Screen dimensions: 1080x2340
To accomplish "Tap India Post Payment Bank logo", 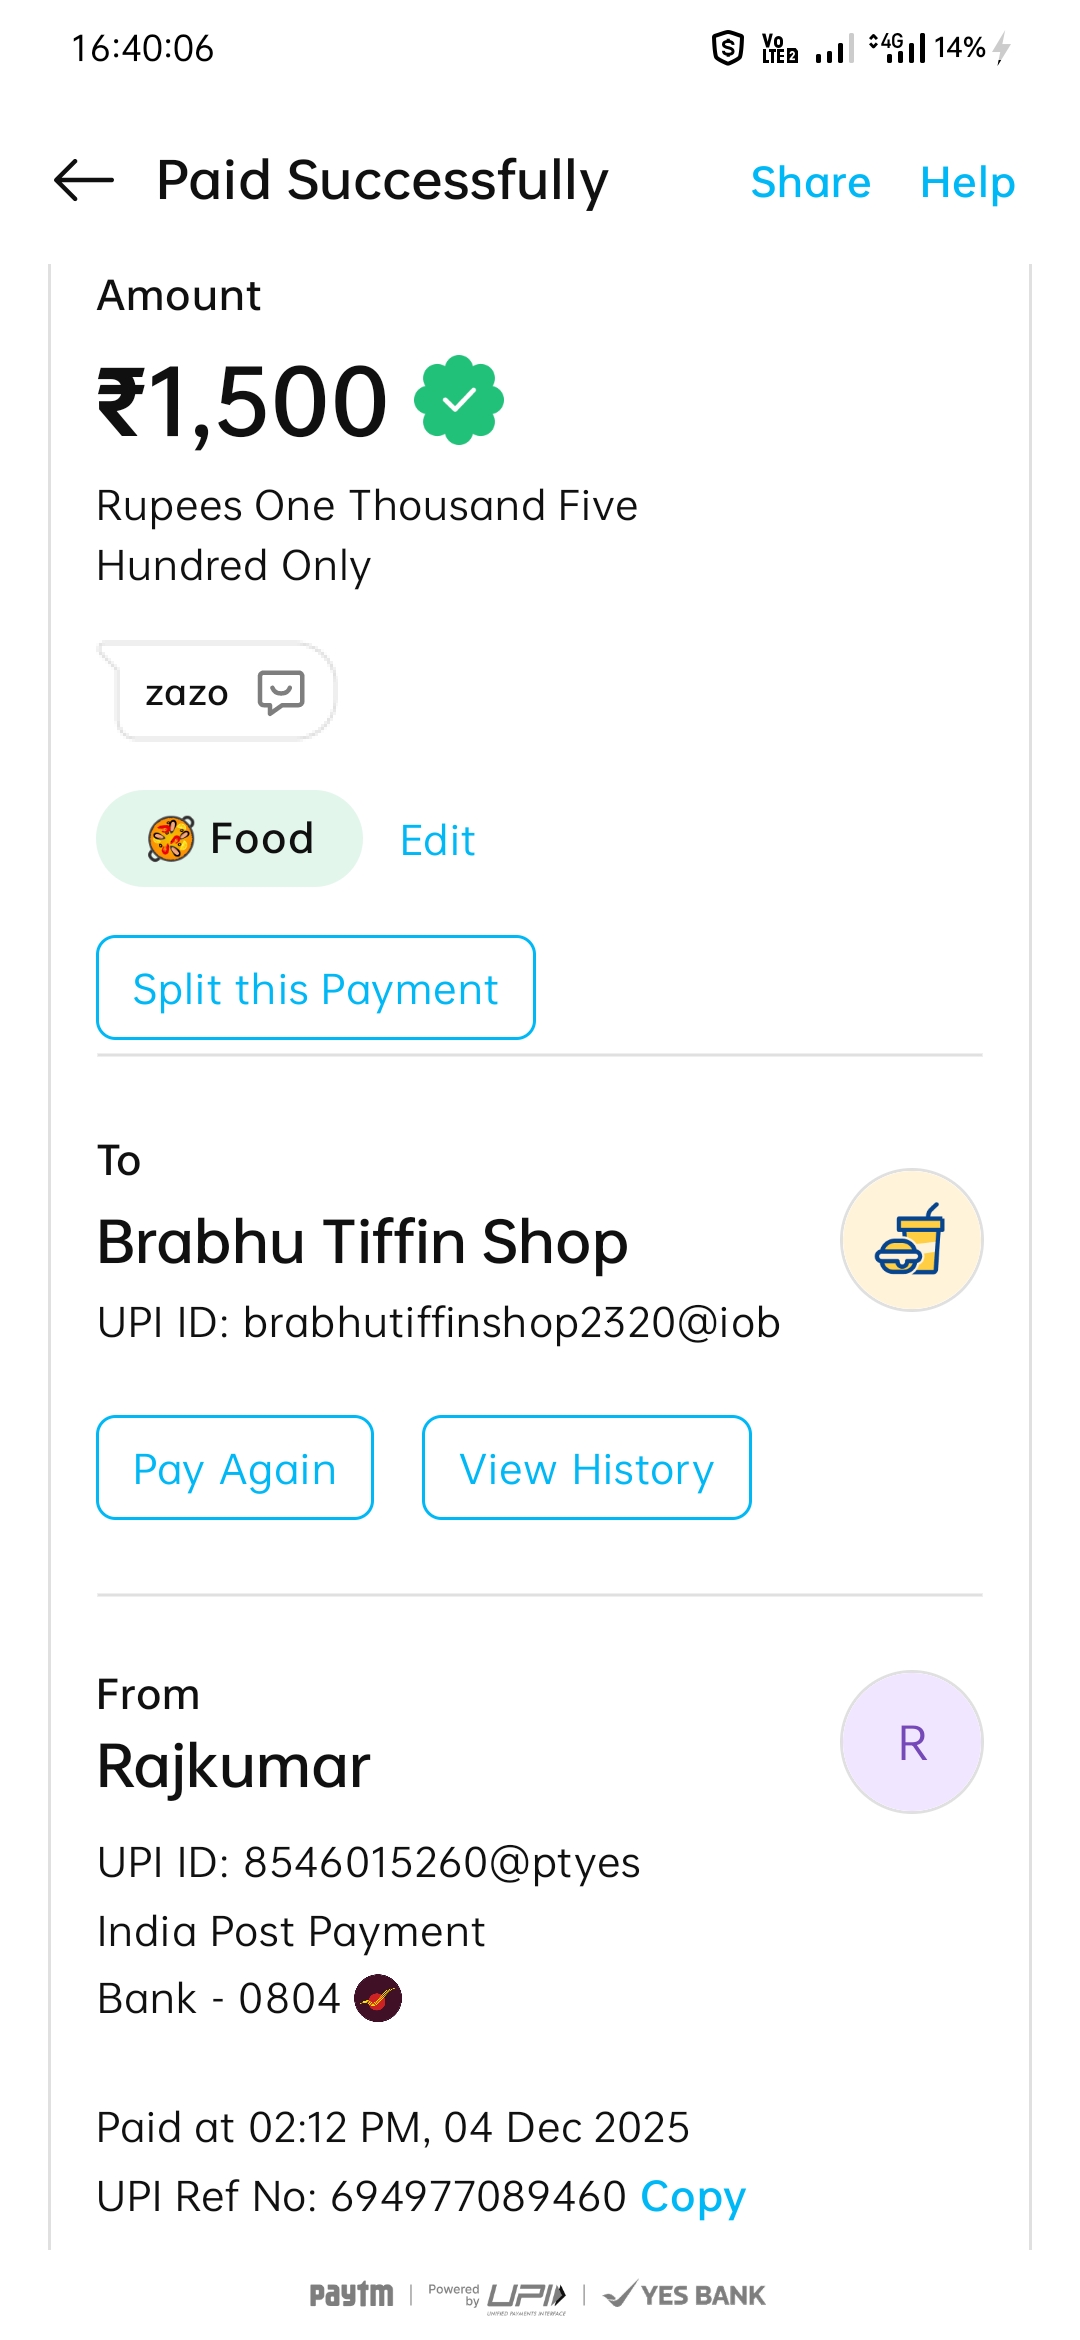I will 378,1998.
